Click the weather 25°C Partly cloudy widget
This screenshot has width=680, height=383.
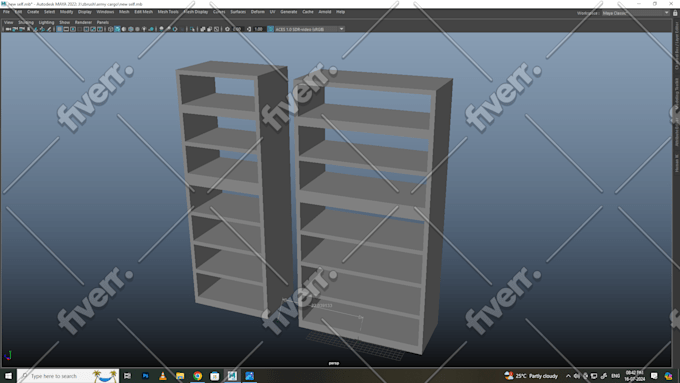point(531,376)
